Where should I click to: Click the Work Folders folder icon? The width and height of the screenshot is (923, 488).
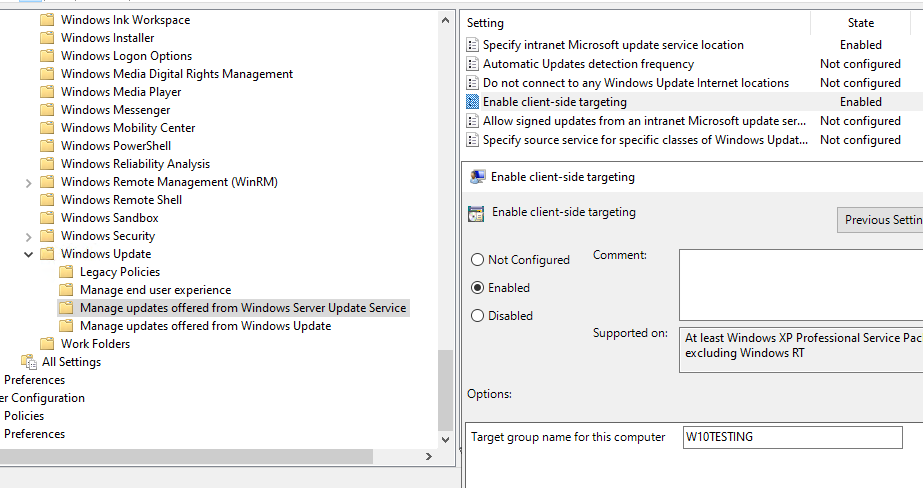click(x=47, y=344)
